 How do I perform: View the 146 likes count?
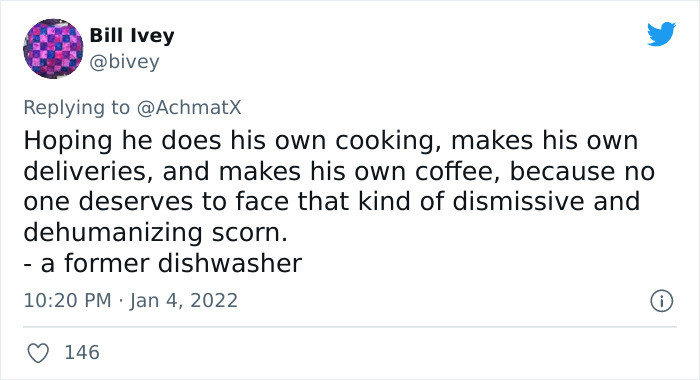click(82, 352)
